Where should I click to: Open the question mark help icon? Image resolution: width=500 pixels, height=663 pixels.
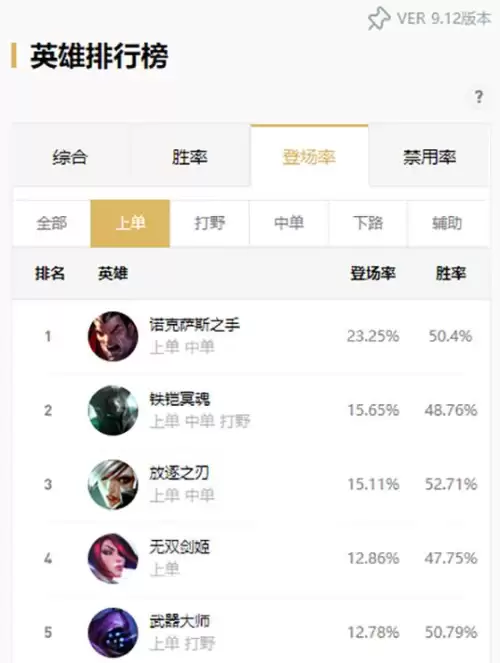pyautogui.click(x=478, y=97)
